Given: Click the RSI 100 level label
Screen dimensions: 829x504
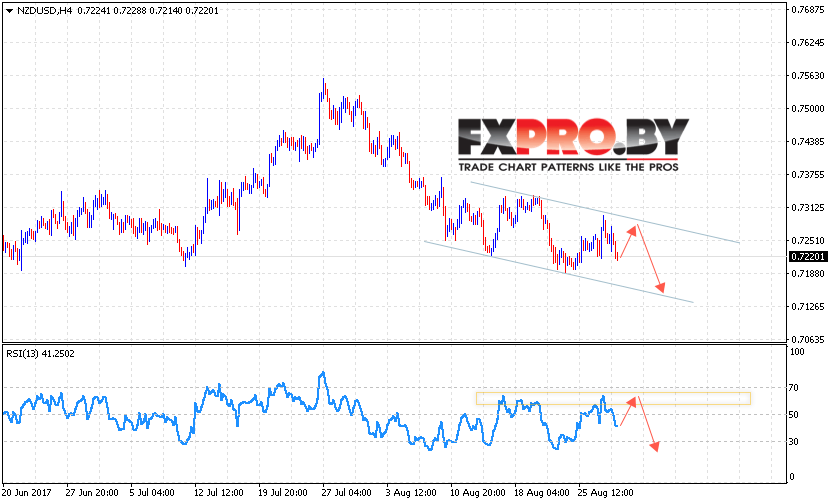Looking at the screenshot, I should pyautogui.click(x=797, y=352).
